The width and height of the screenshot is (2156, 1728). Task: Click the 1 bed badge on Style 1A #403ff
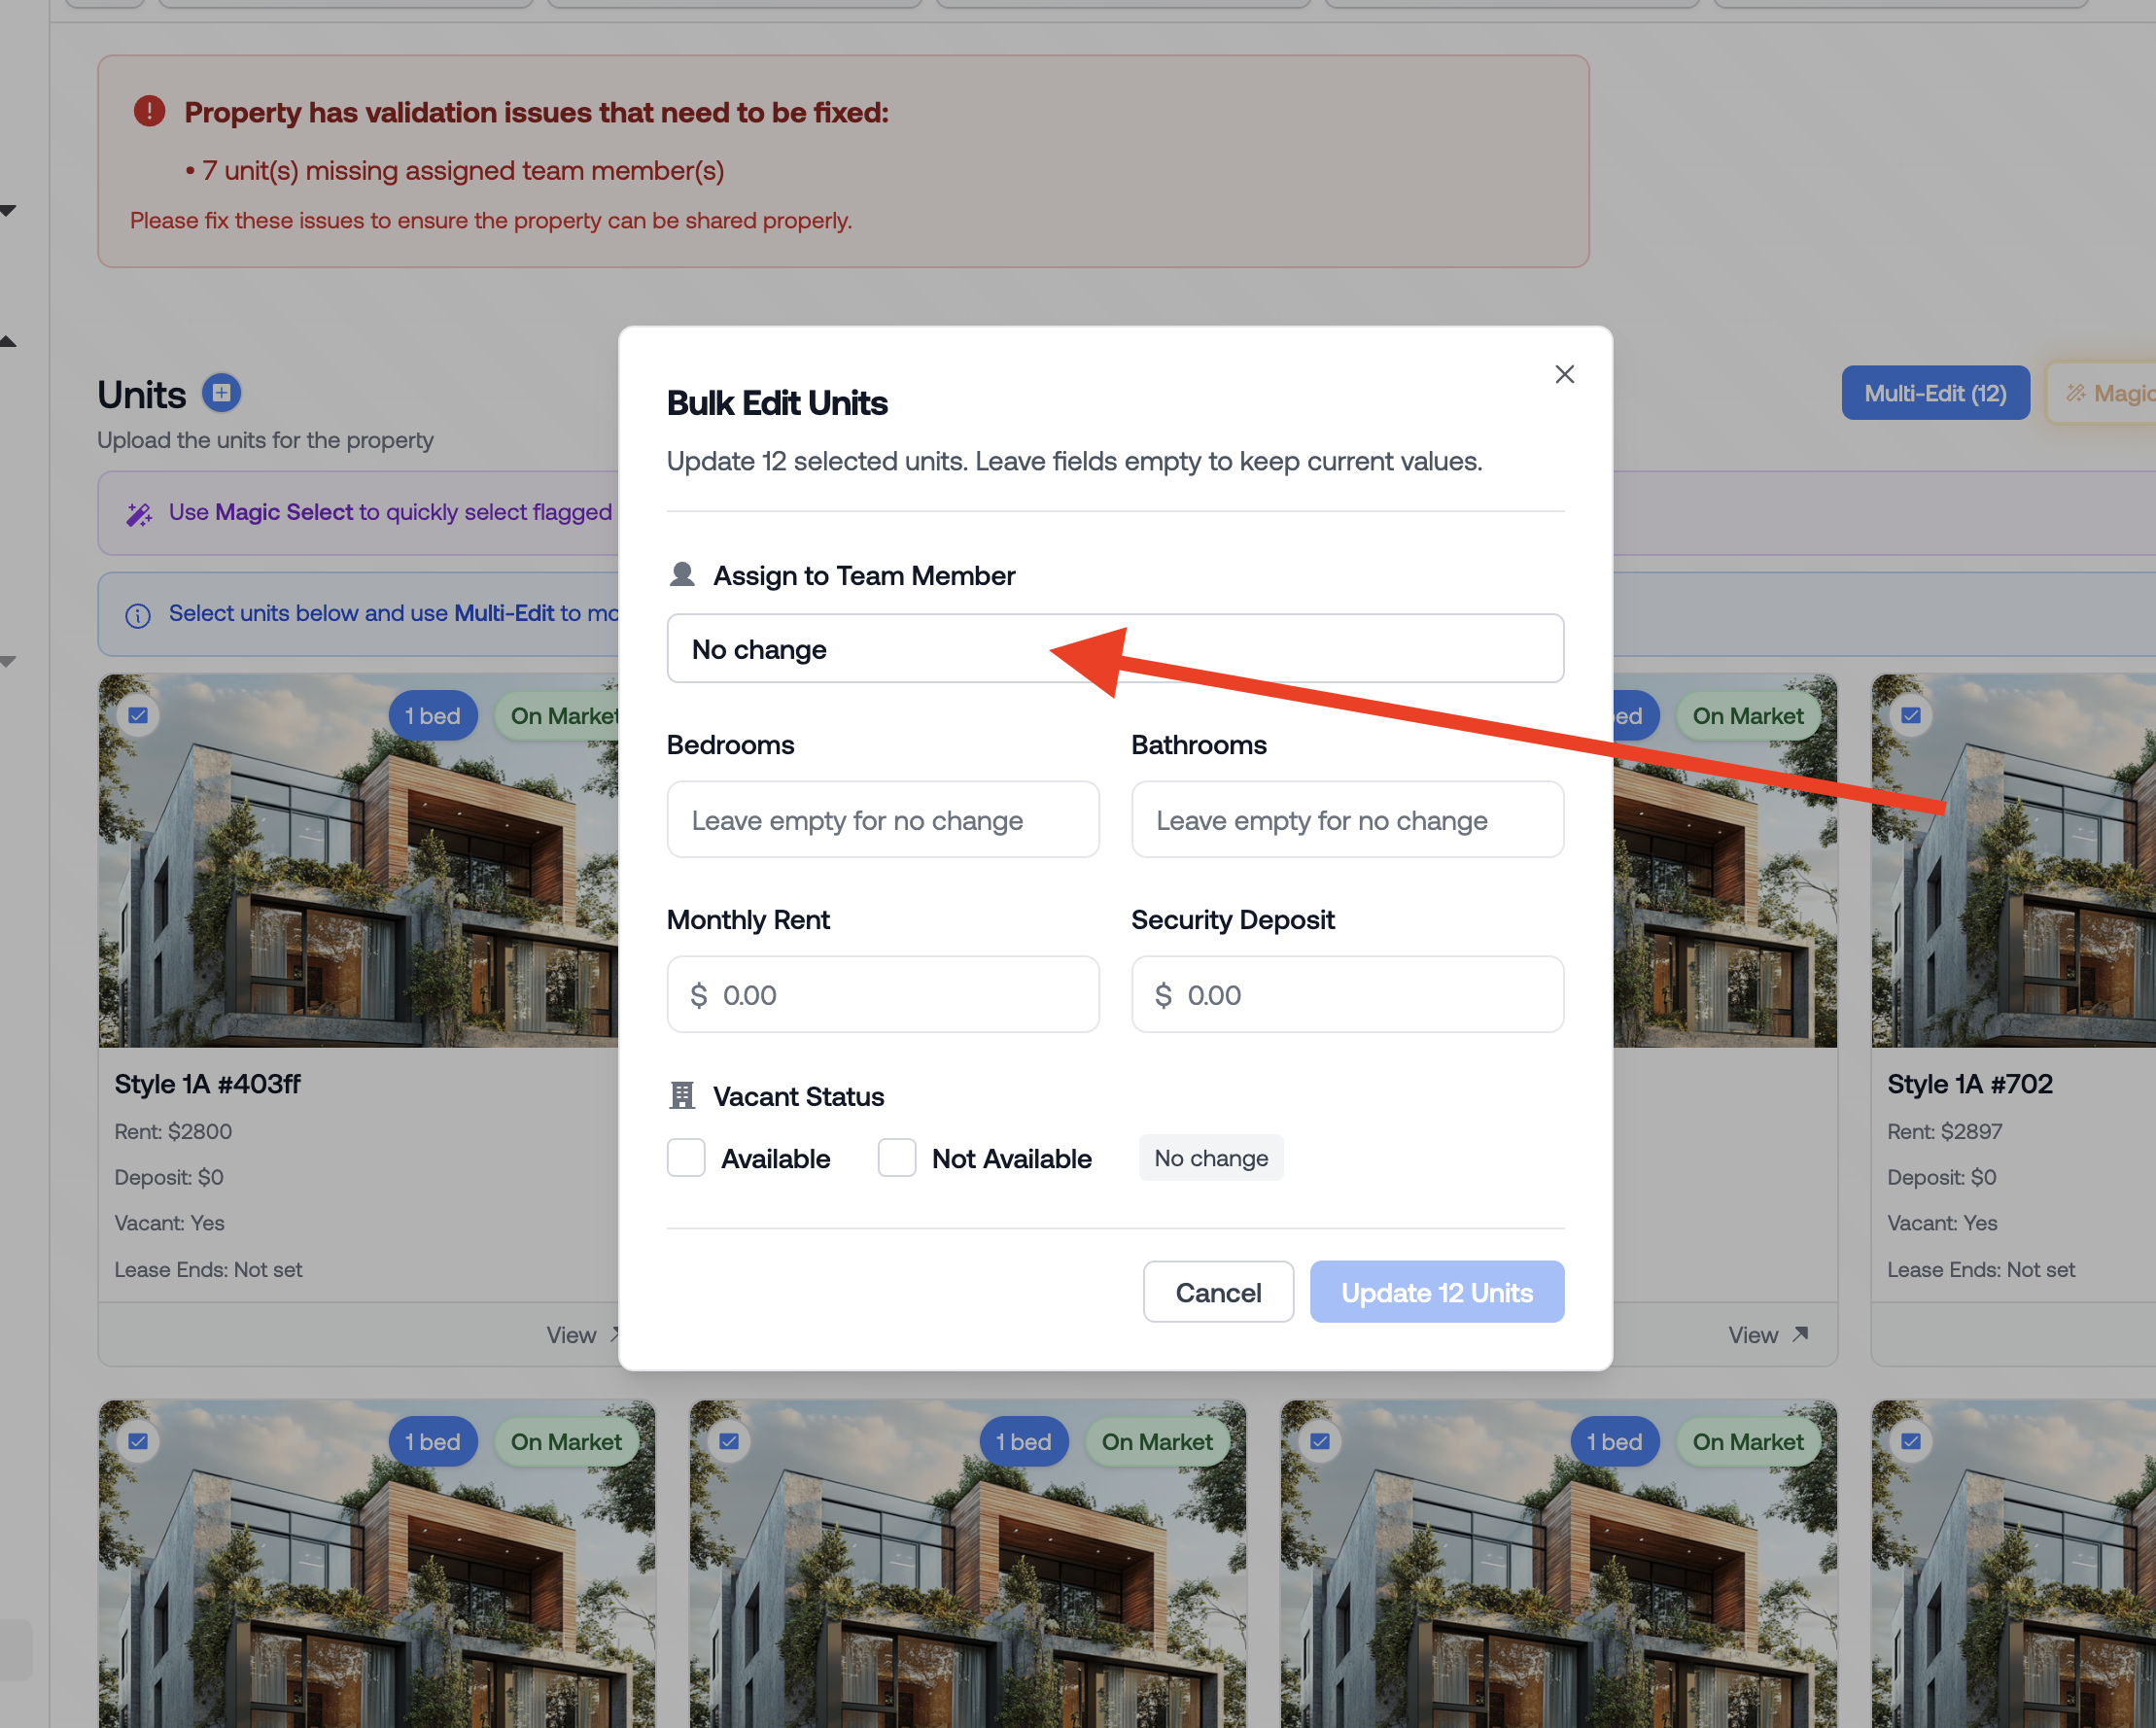click(x=433, y=716)
